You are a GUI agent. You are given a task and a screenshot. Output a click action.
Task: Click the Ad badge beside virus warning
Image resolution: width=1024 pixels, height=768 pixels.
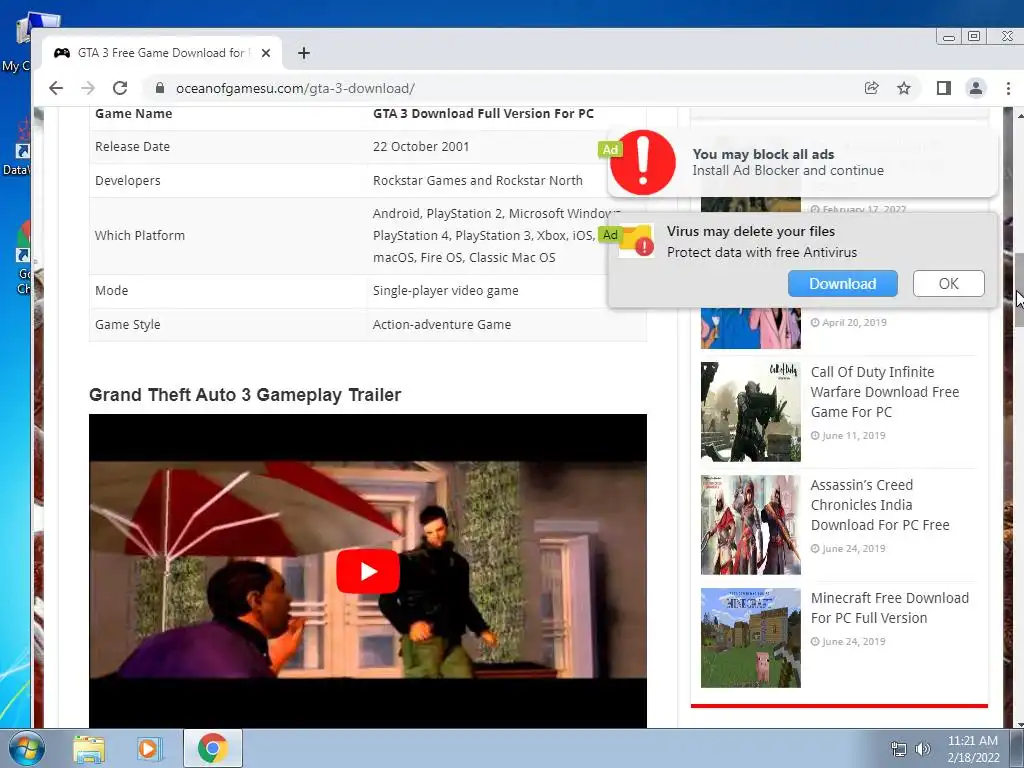pyautogui.click(x=610, y=234)
